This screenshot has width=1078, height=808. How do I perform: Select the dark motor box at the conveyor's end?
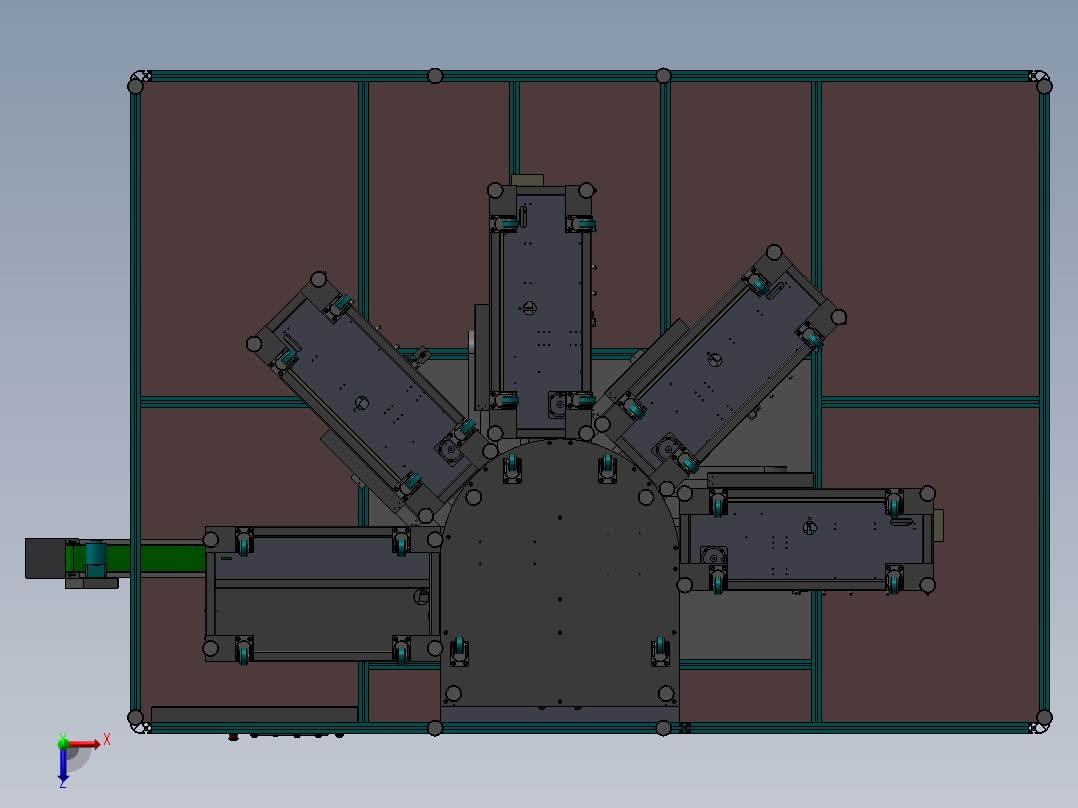click(45, 558)
